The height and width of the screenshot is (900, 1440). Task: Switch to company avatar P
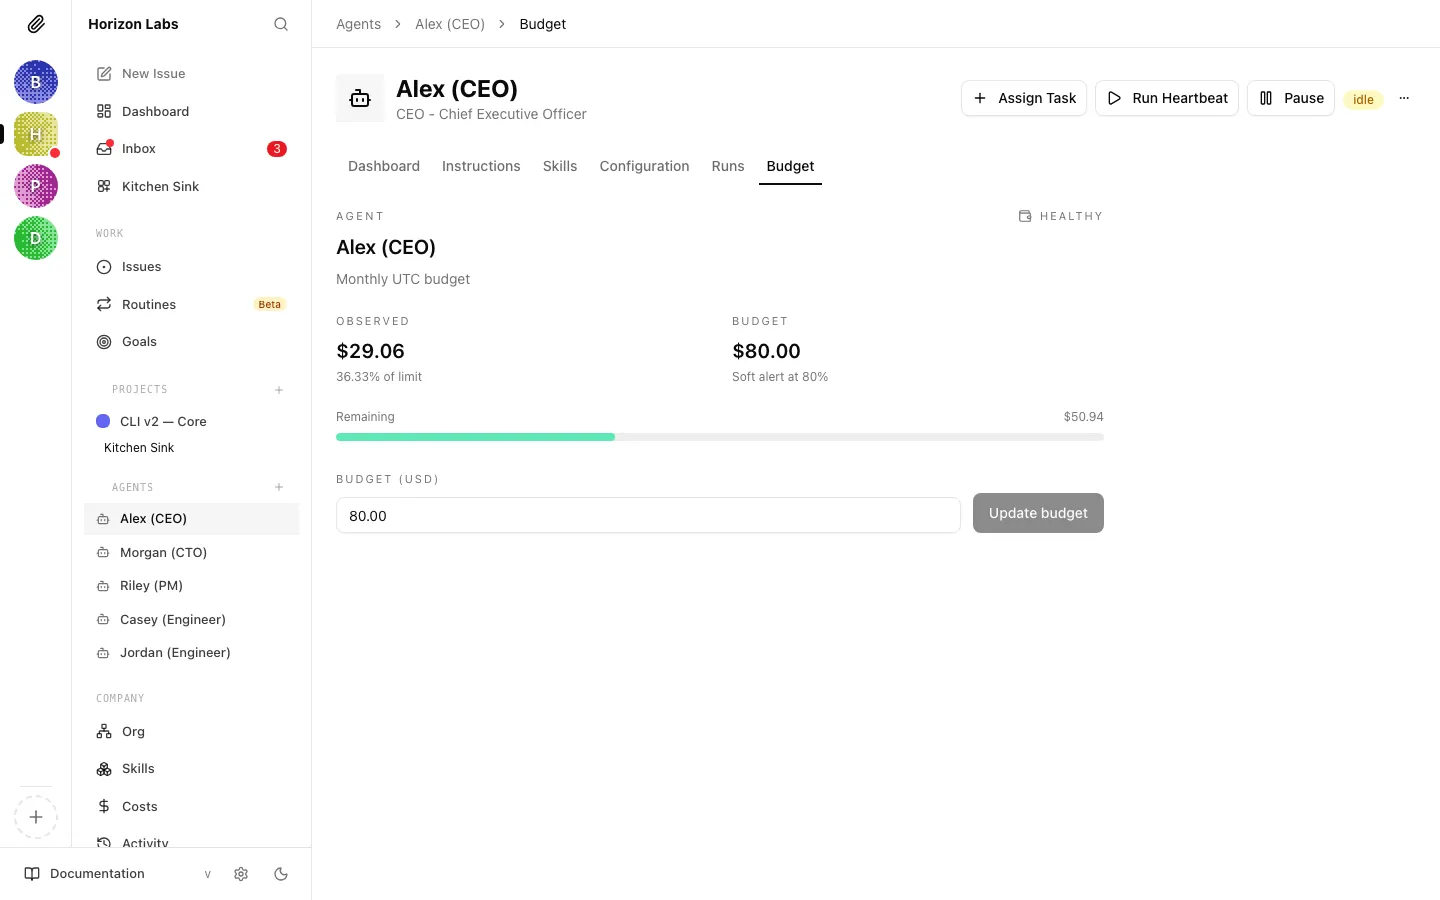(36, 186)
